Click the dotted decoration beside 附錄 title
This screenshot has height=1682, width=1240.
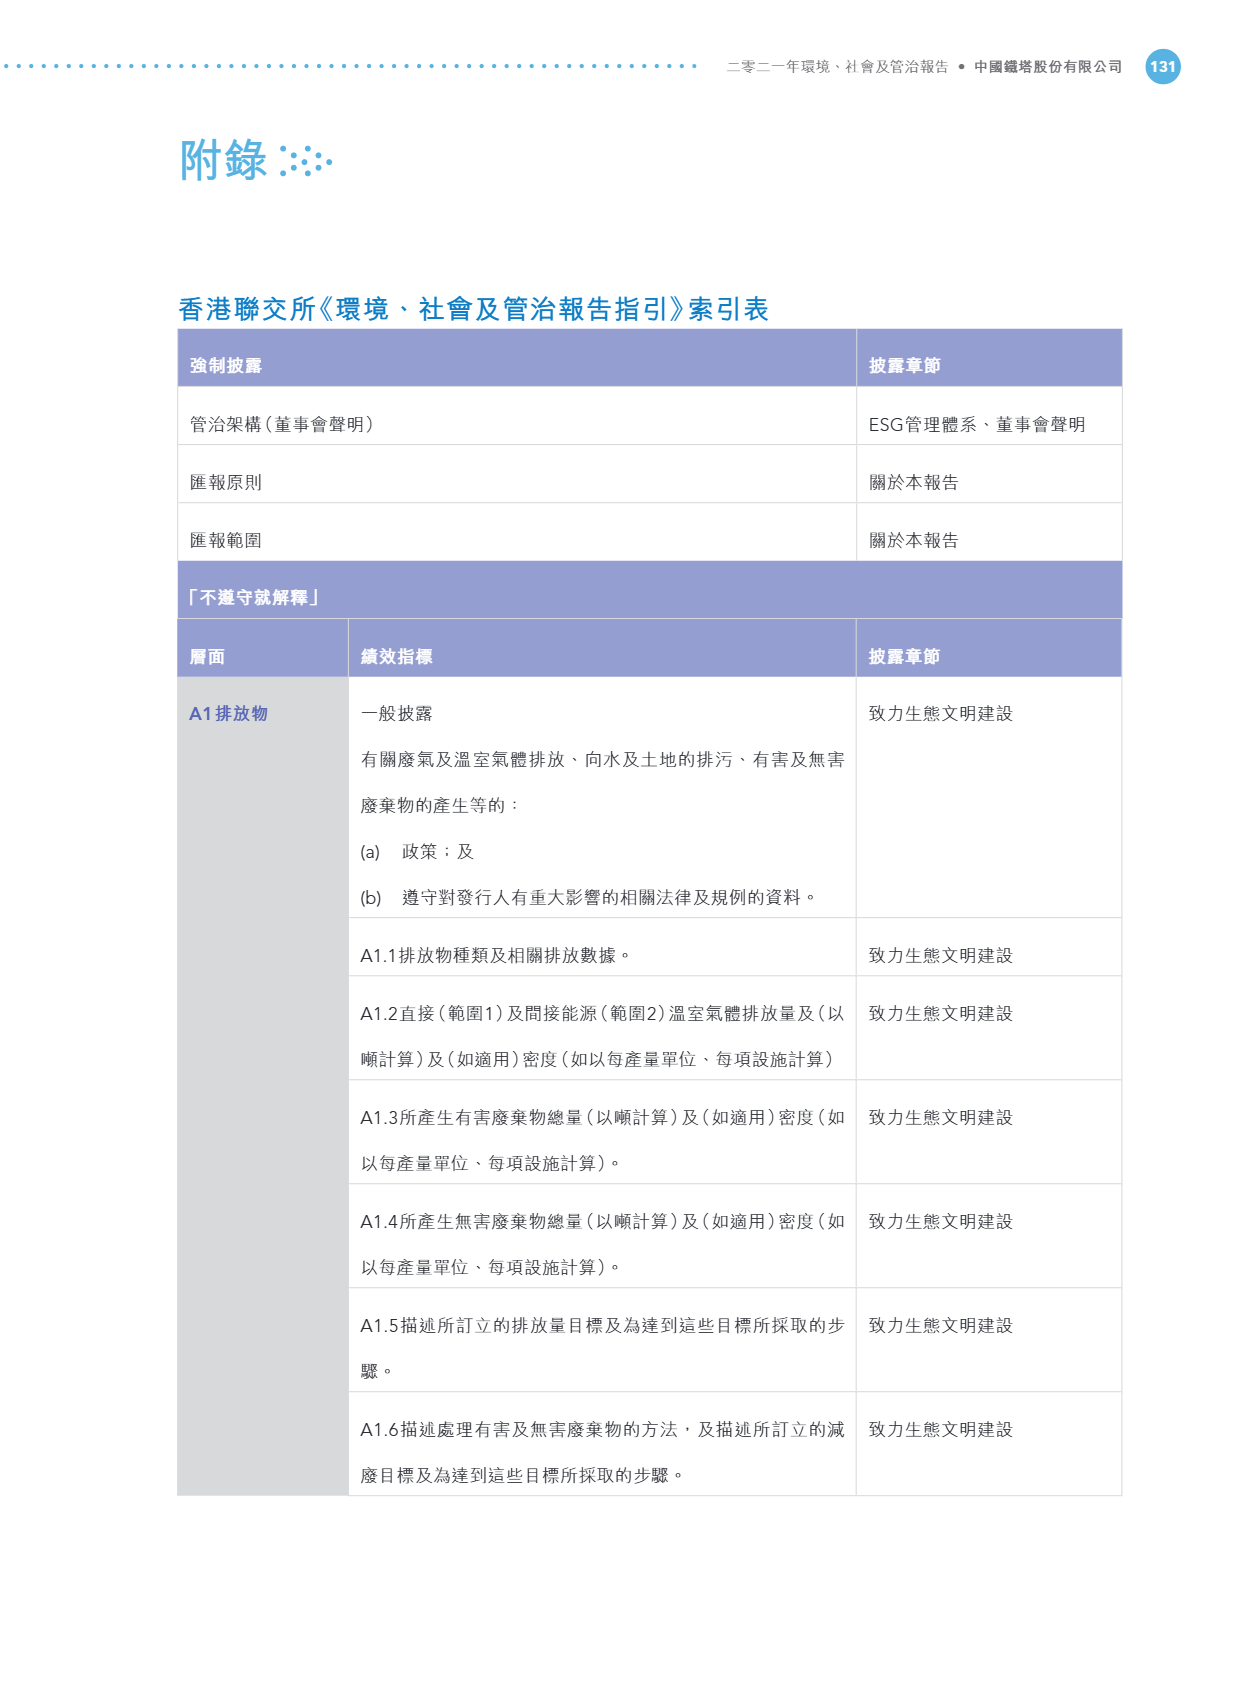point(305,161)
